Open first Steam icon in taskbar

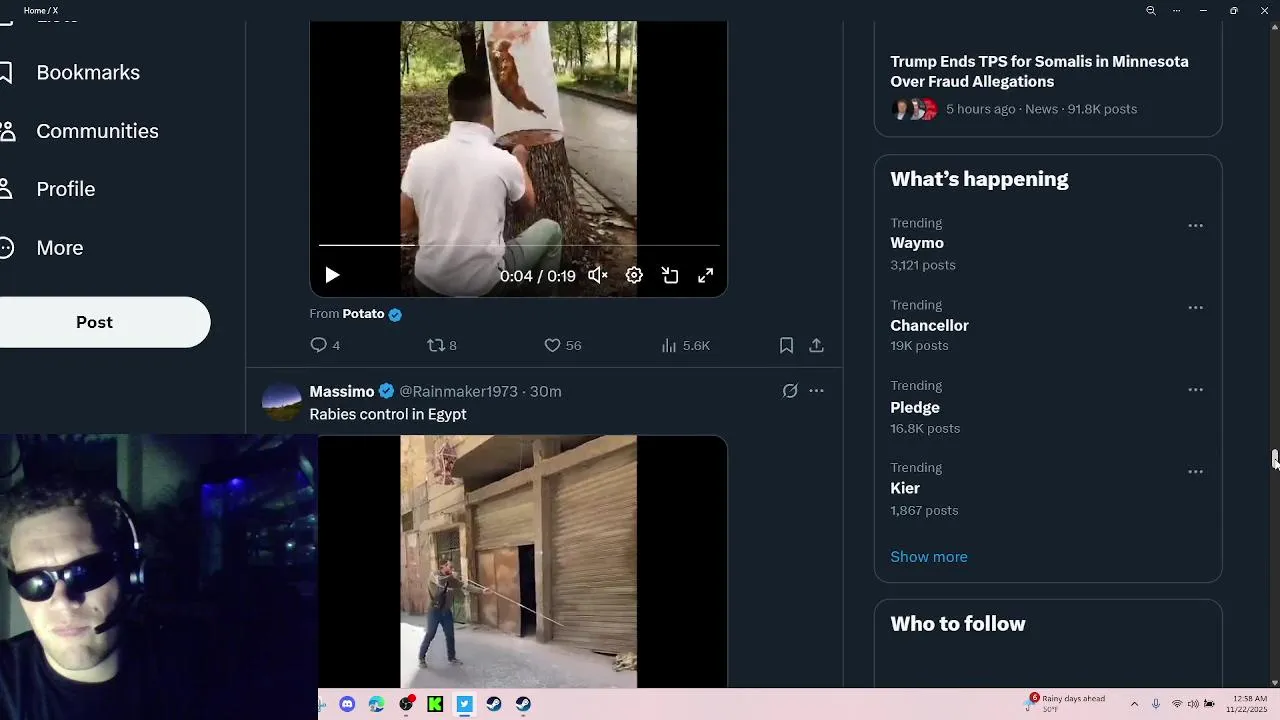[x=494, y=704]
